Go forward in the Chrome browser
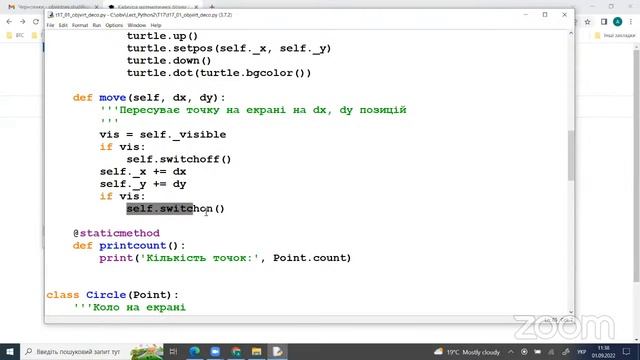Image resolution: width=640 pixels, height=360 pixels. [23, 22]
